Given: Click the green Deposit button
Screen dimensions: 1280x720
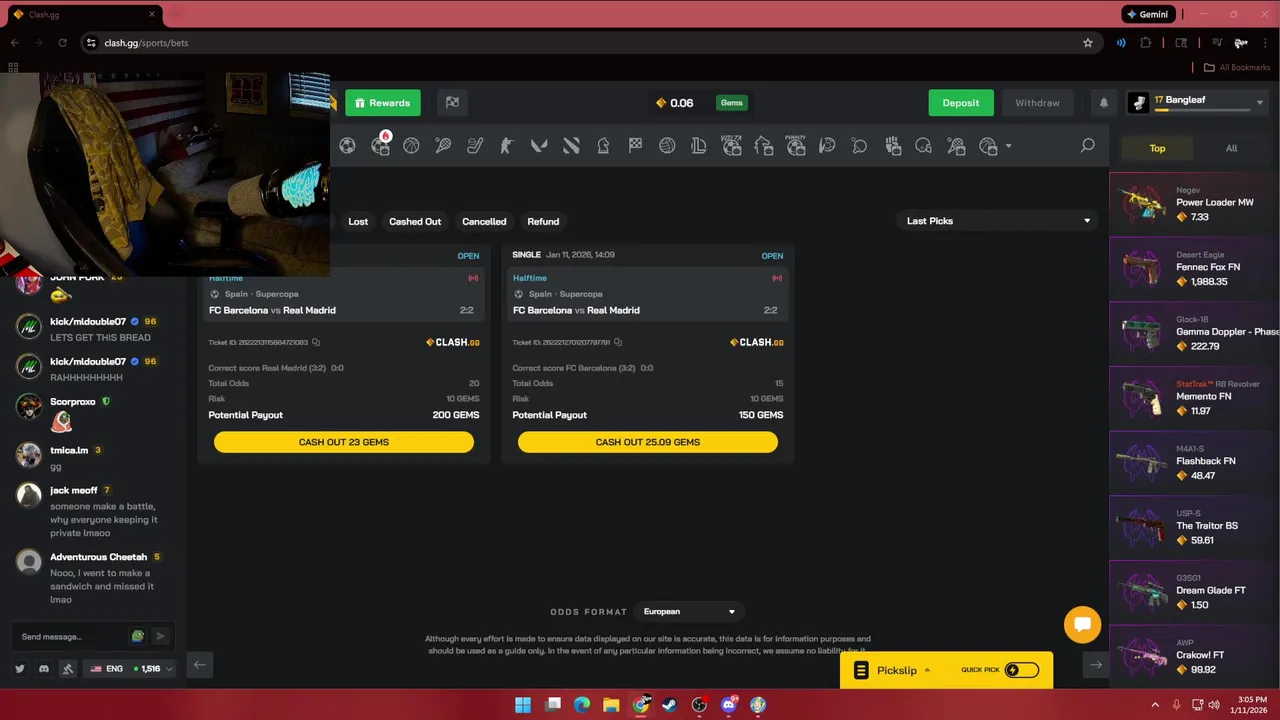Looking at the screenshot, I should 961,103.
